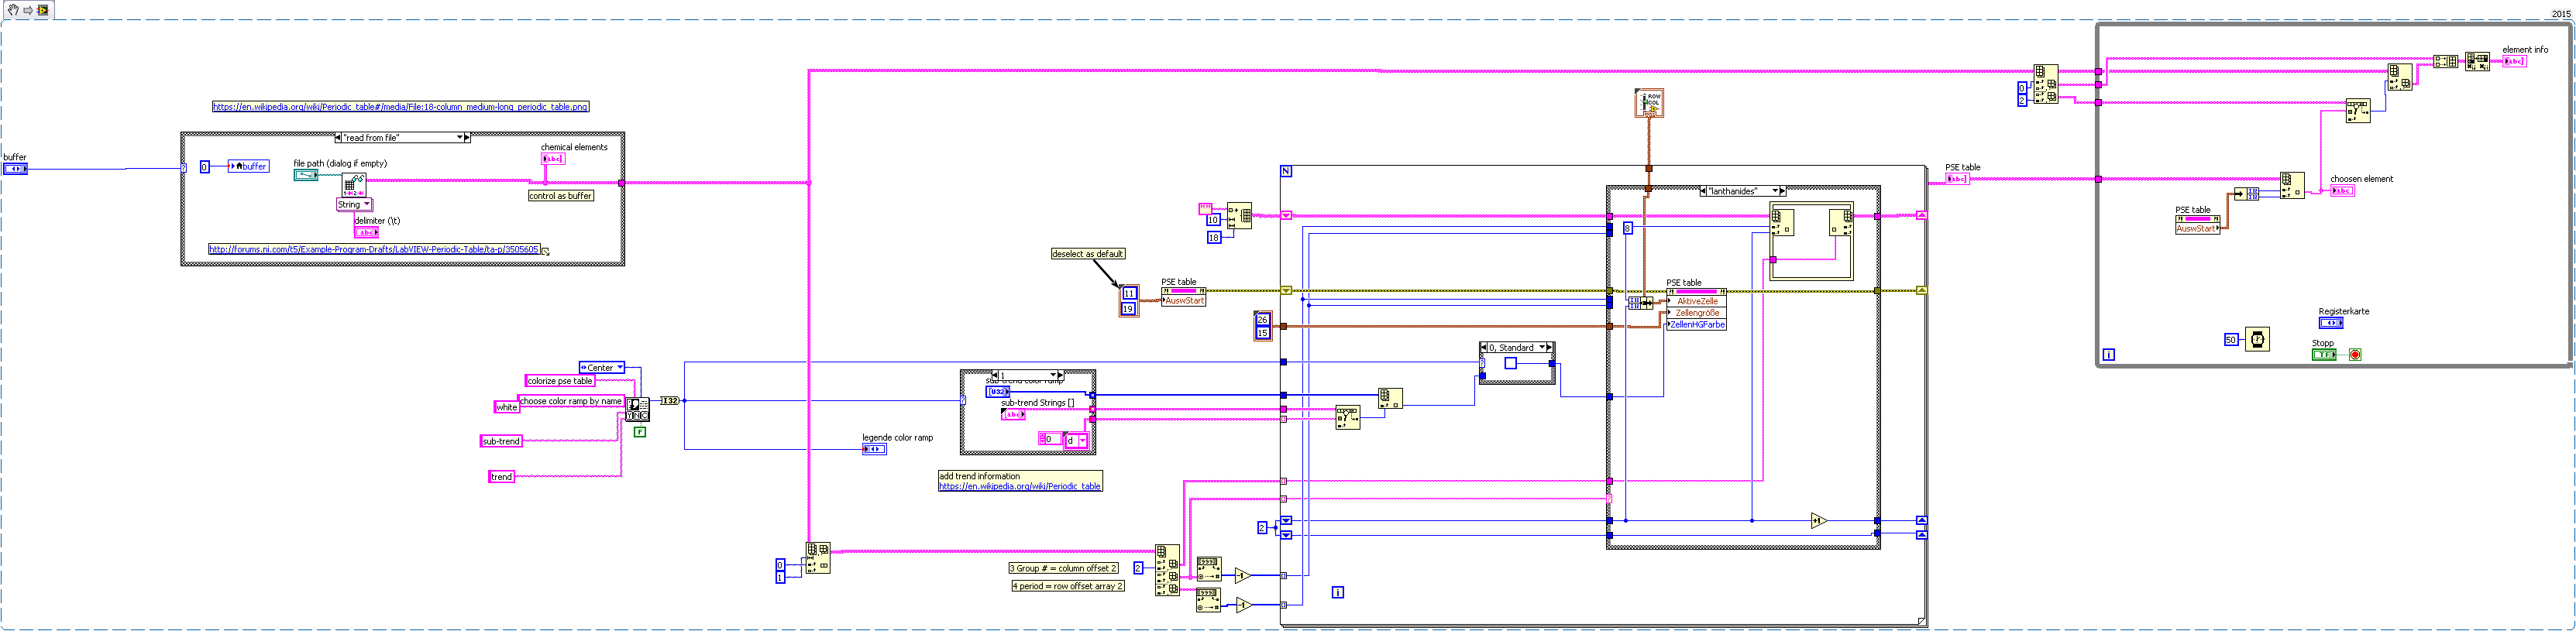Image resolution: width=2576 pixels, height=631 pixels.
Task: Click the "3 Group # = column offset 2" label
Action: (x=1064, y=568)
